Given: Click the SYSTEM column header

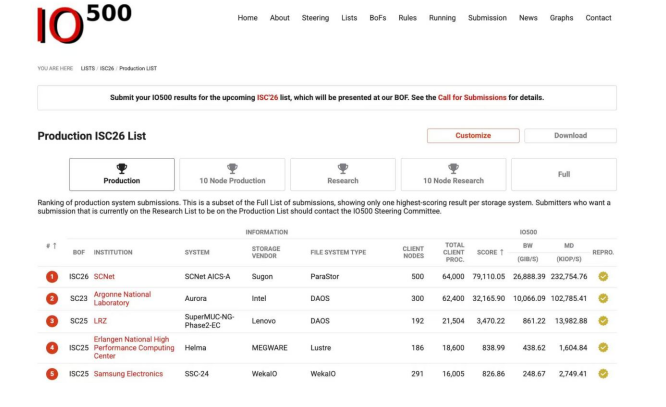Looking at the screenshot, I should (x=197, y=252).
